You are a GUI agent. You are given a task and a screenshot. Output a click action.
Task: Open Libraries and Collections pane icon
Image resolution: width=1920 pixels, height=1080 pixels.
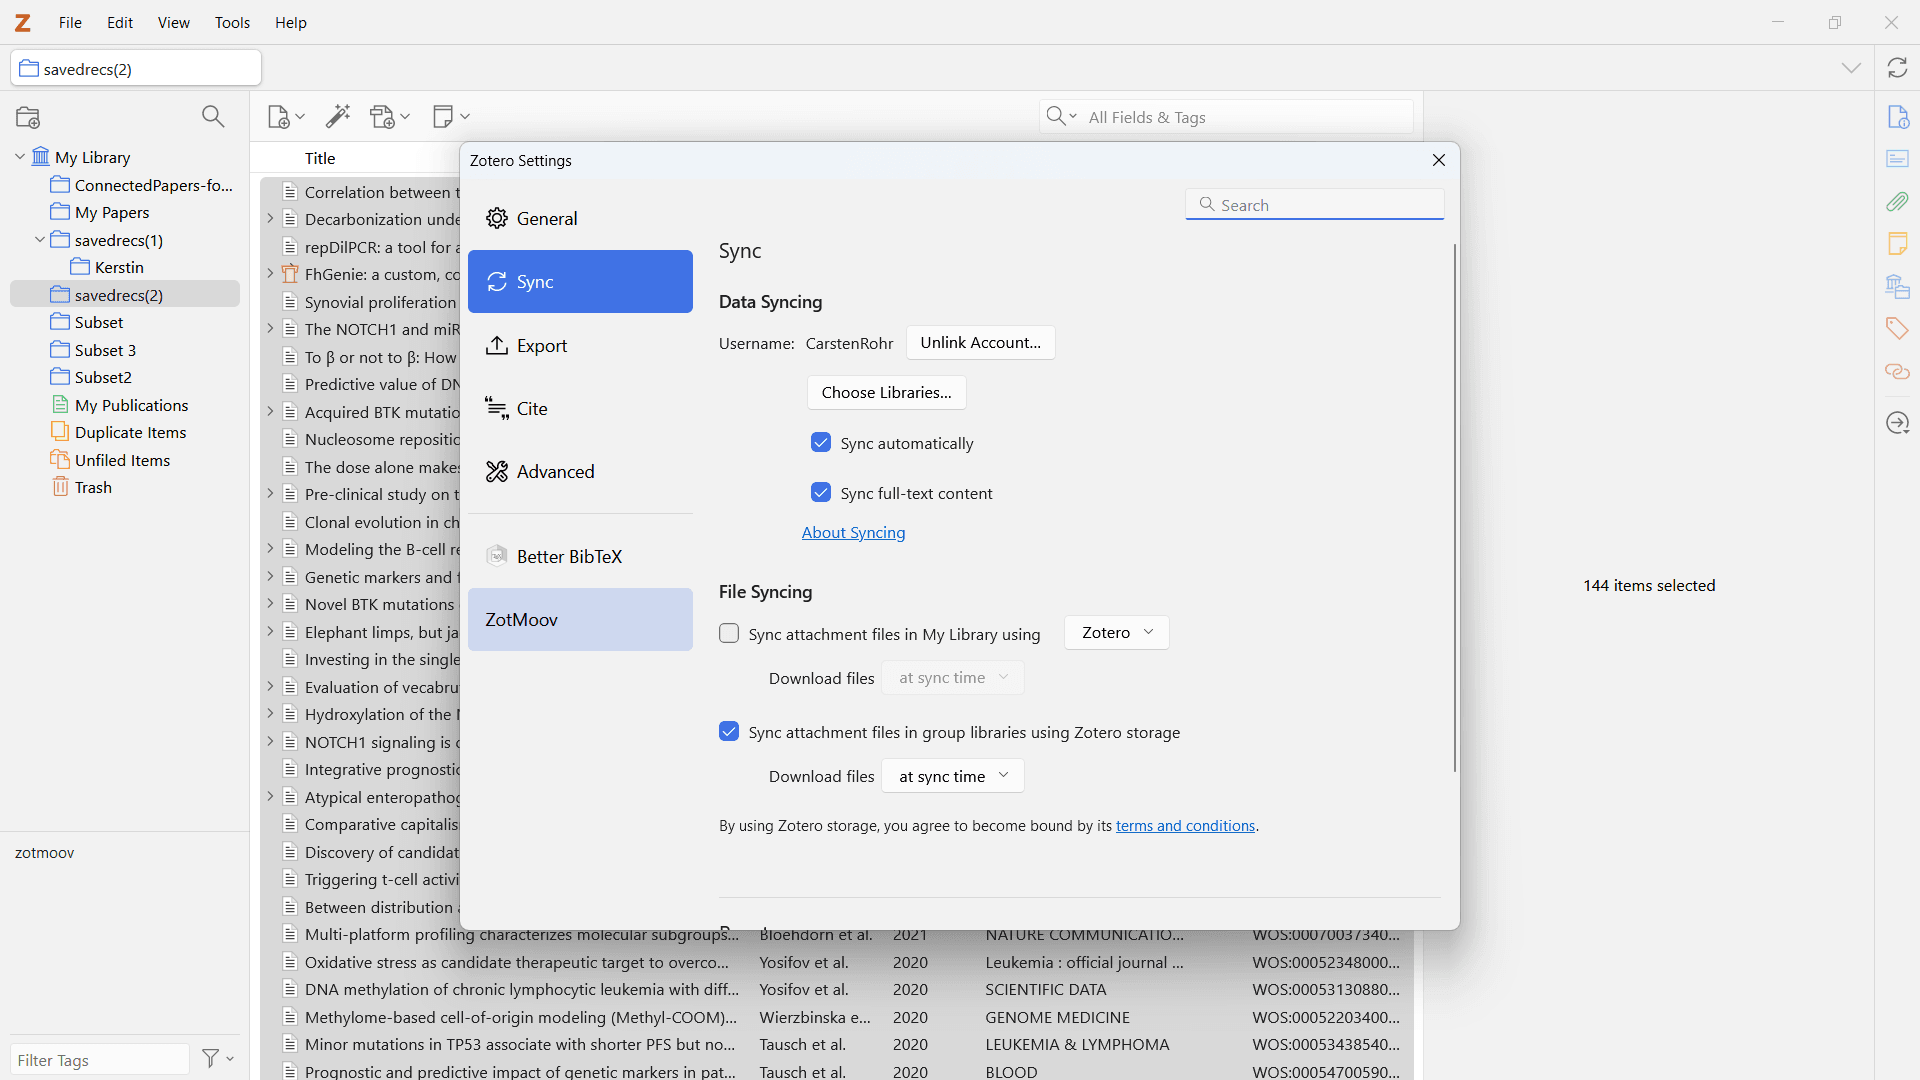pyautogui.click(x=1898, y=287)
